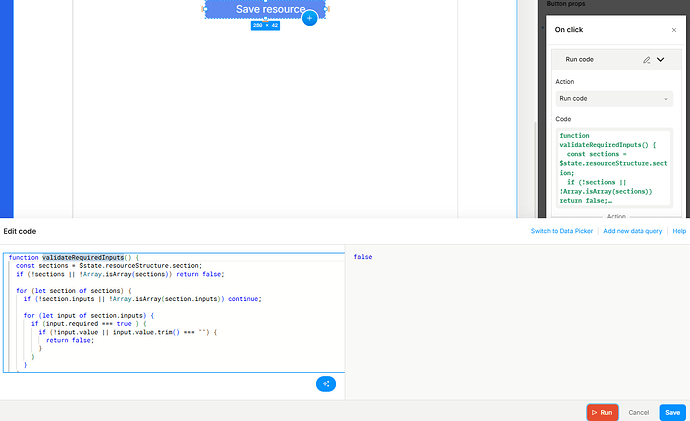Open the Code preview field
690x421 pixels.
point(614,168)
